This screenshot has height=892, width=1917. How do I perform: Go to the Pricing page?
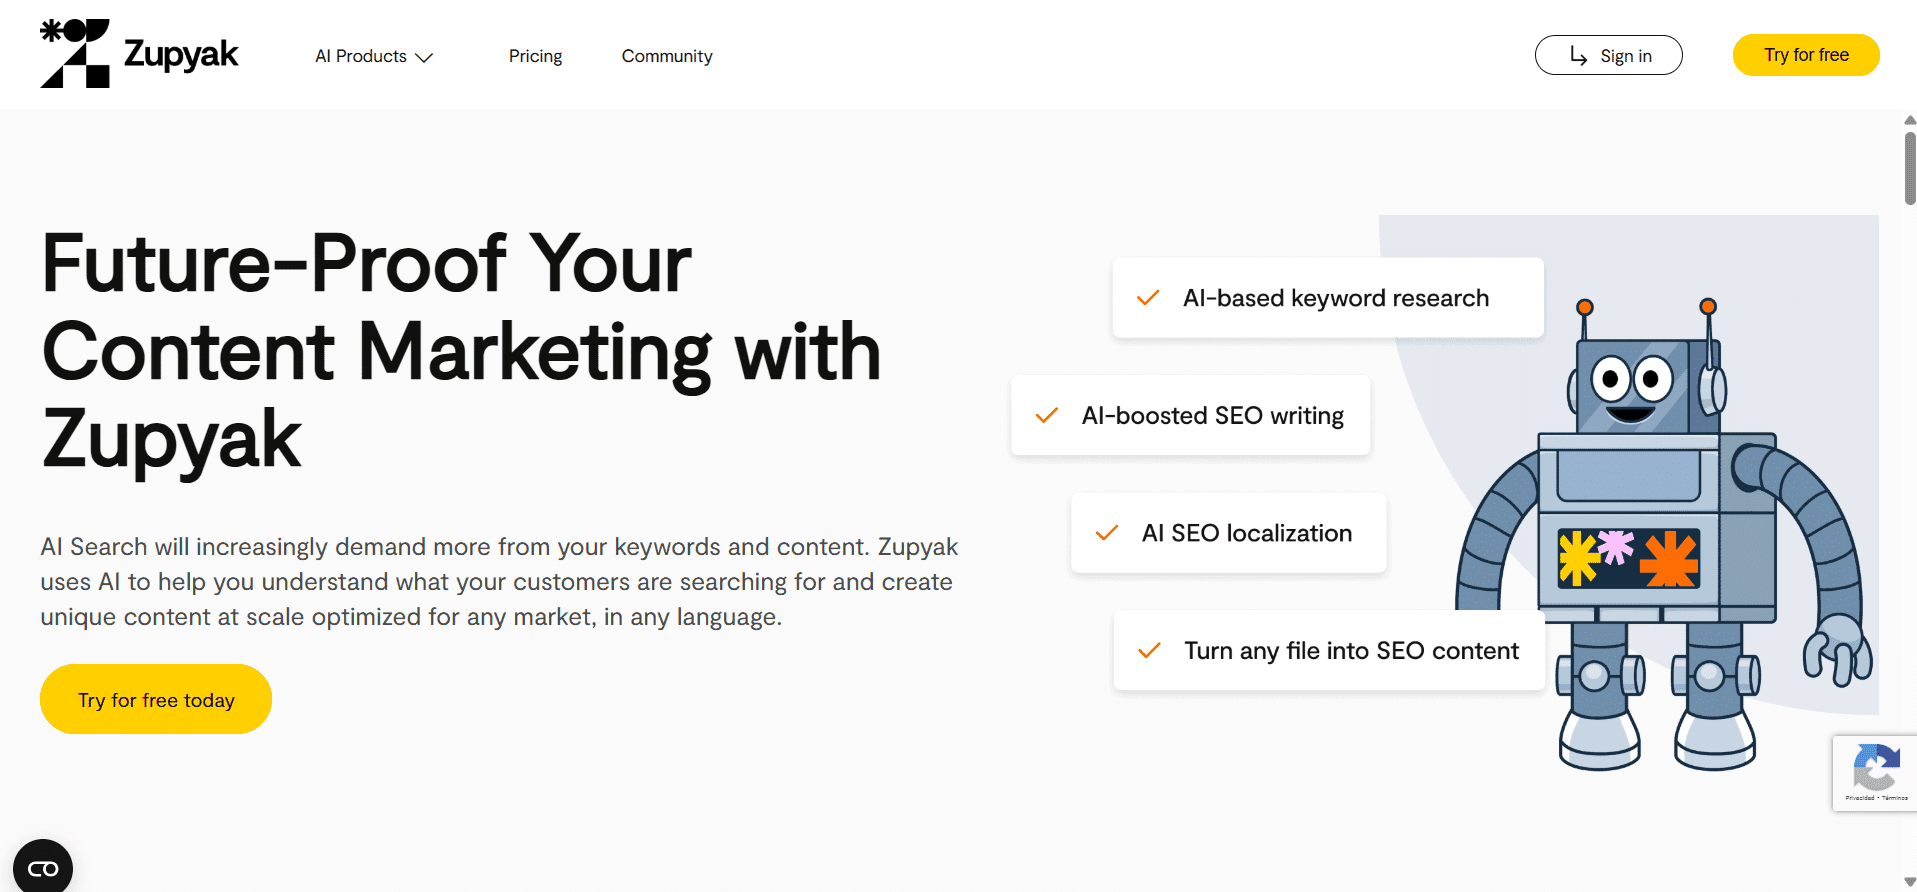tap(535, 56)
